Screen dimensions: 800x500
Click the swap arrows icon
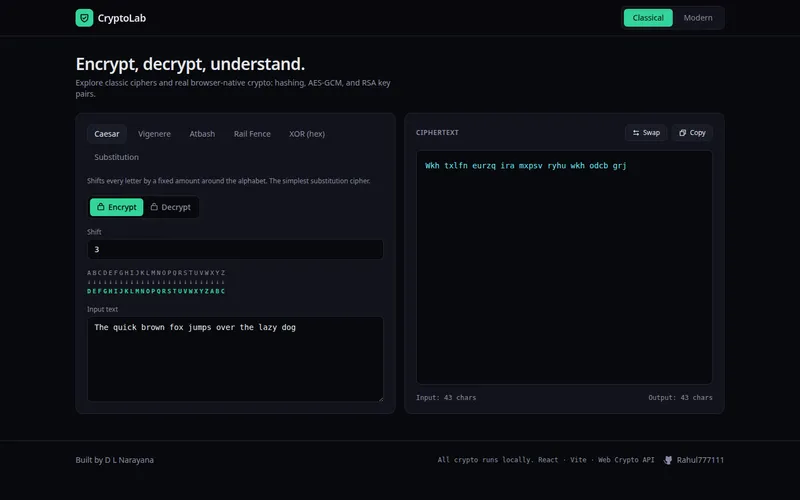636,133
